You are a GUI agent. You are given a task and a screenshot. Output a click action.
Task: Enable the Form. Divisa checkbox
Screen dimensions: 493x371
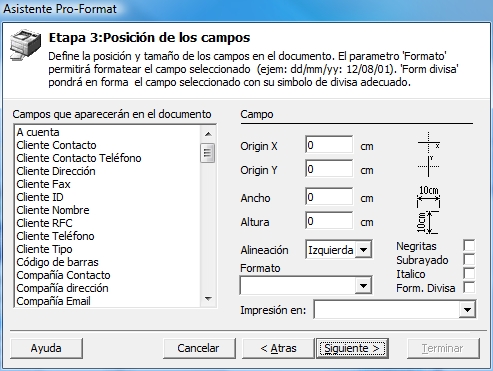click(x=469, y=288)
